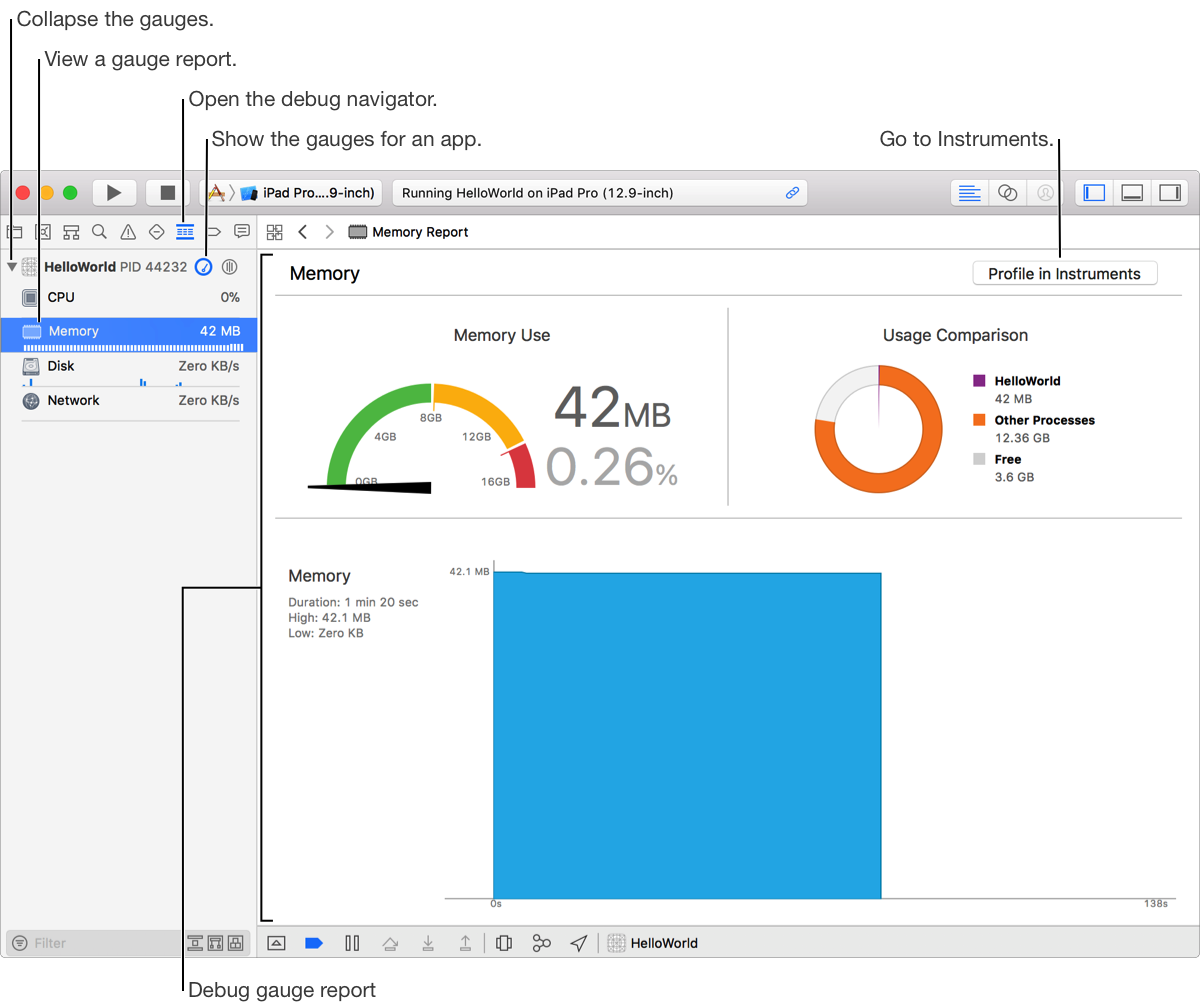Toggle the utilities inspector pane

pos(1170,193)
